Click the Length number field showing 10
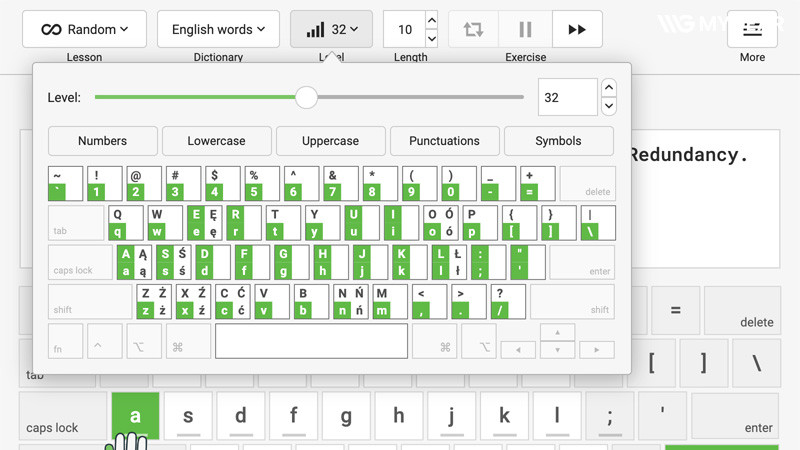The height and width of the screenshot is (450, 800). (404, 30)
